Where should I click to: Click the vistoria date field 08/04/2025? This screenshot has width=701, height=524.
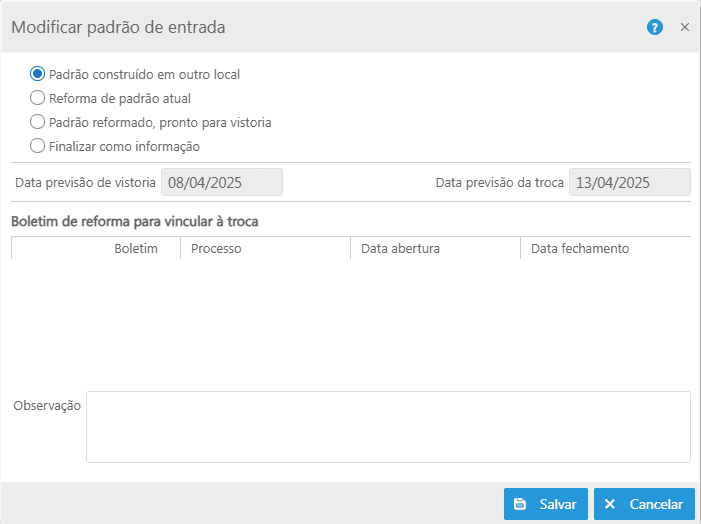click(x=222, y=182)
